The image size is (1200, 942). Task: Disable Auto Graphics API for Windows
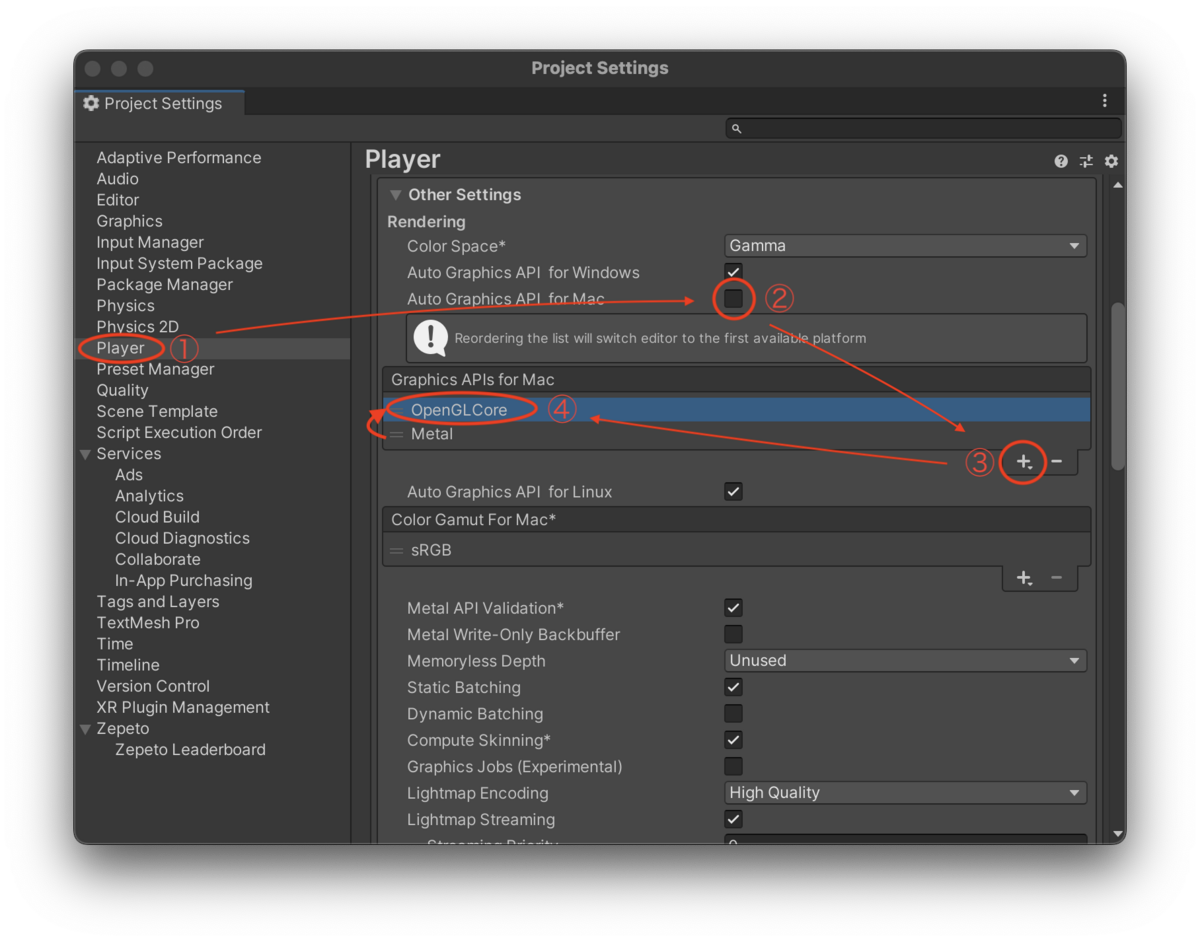(733, 271)
